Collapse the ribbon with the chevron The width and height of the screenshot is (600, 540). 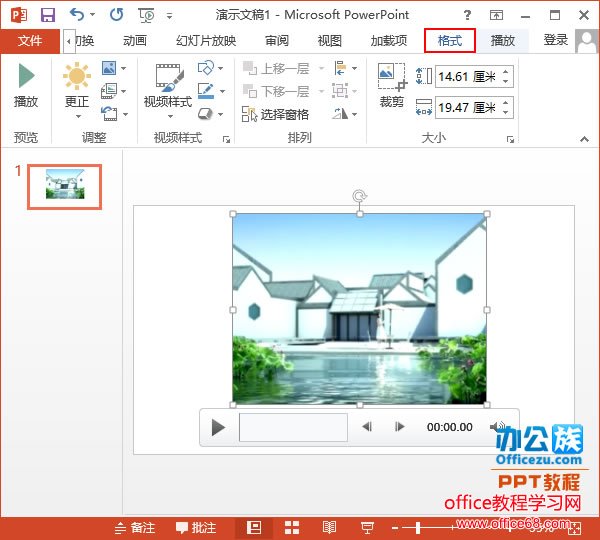click(584, 139)
